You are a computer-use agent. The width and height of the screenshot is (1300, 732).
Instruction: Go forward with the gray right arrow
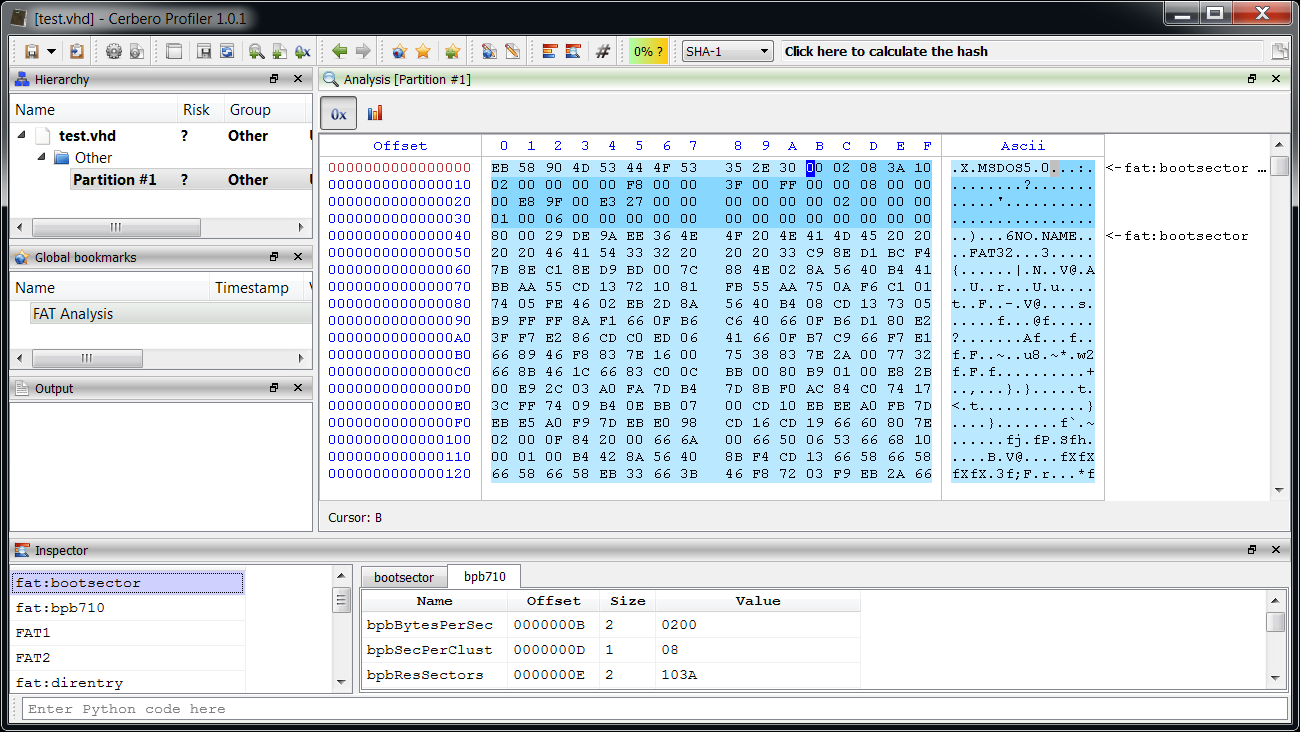[363, 51]
